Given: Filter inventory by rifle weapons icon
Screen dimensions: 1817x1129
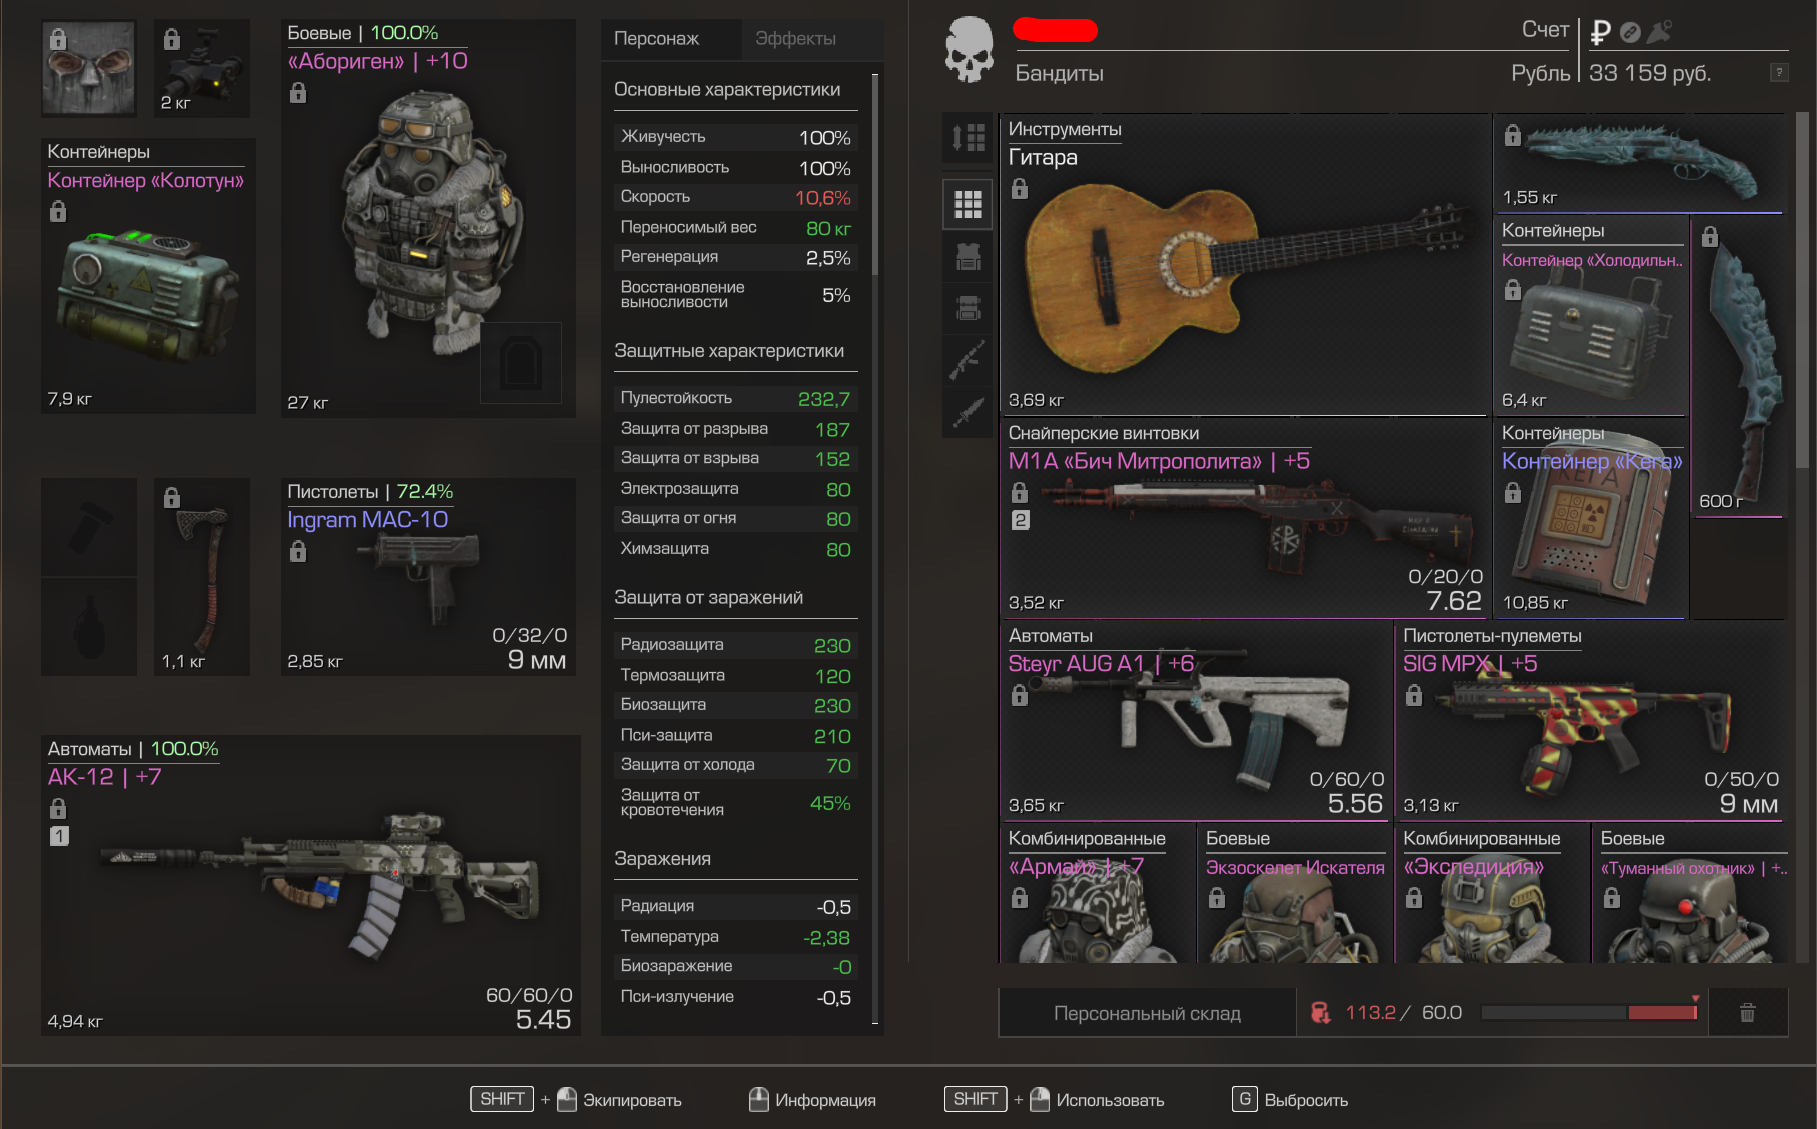Looking at the screenshot, I should [x=967, y=360].
